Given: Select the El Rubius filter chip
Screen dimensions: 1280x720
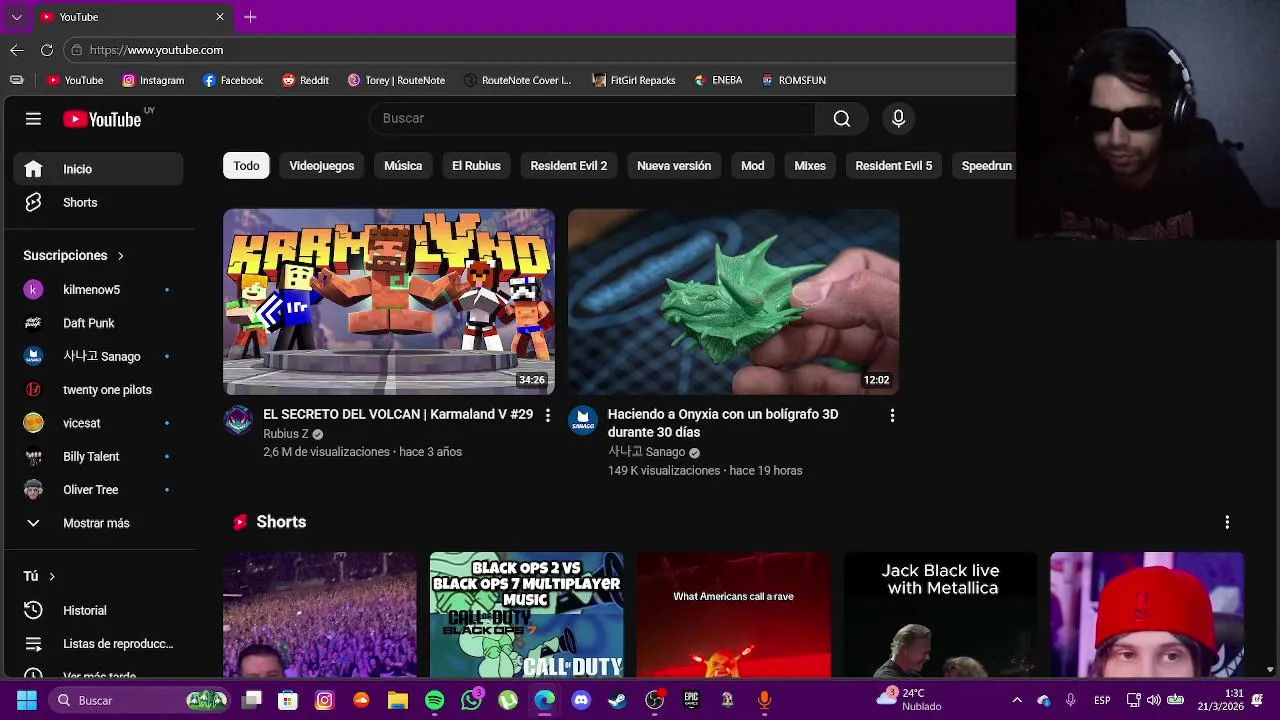Looking at the screenshot, I should [x=476, y=166].
